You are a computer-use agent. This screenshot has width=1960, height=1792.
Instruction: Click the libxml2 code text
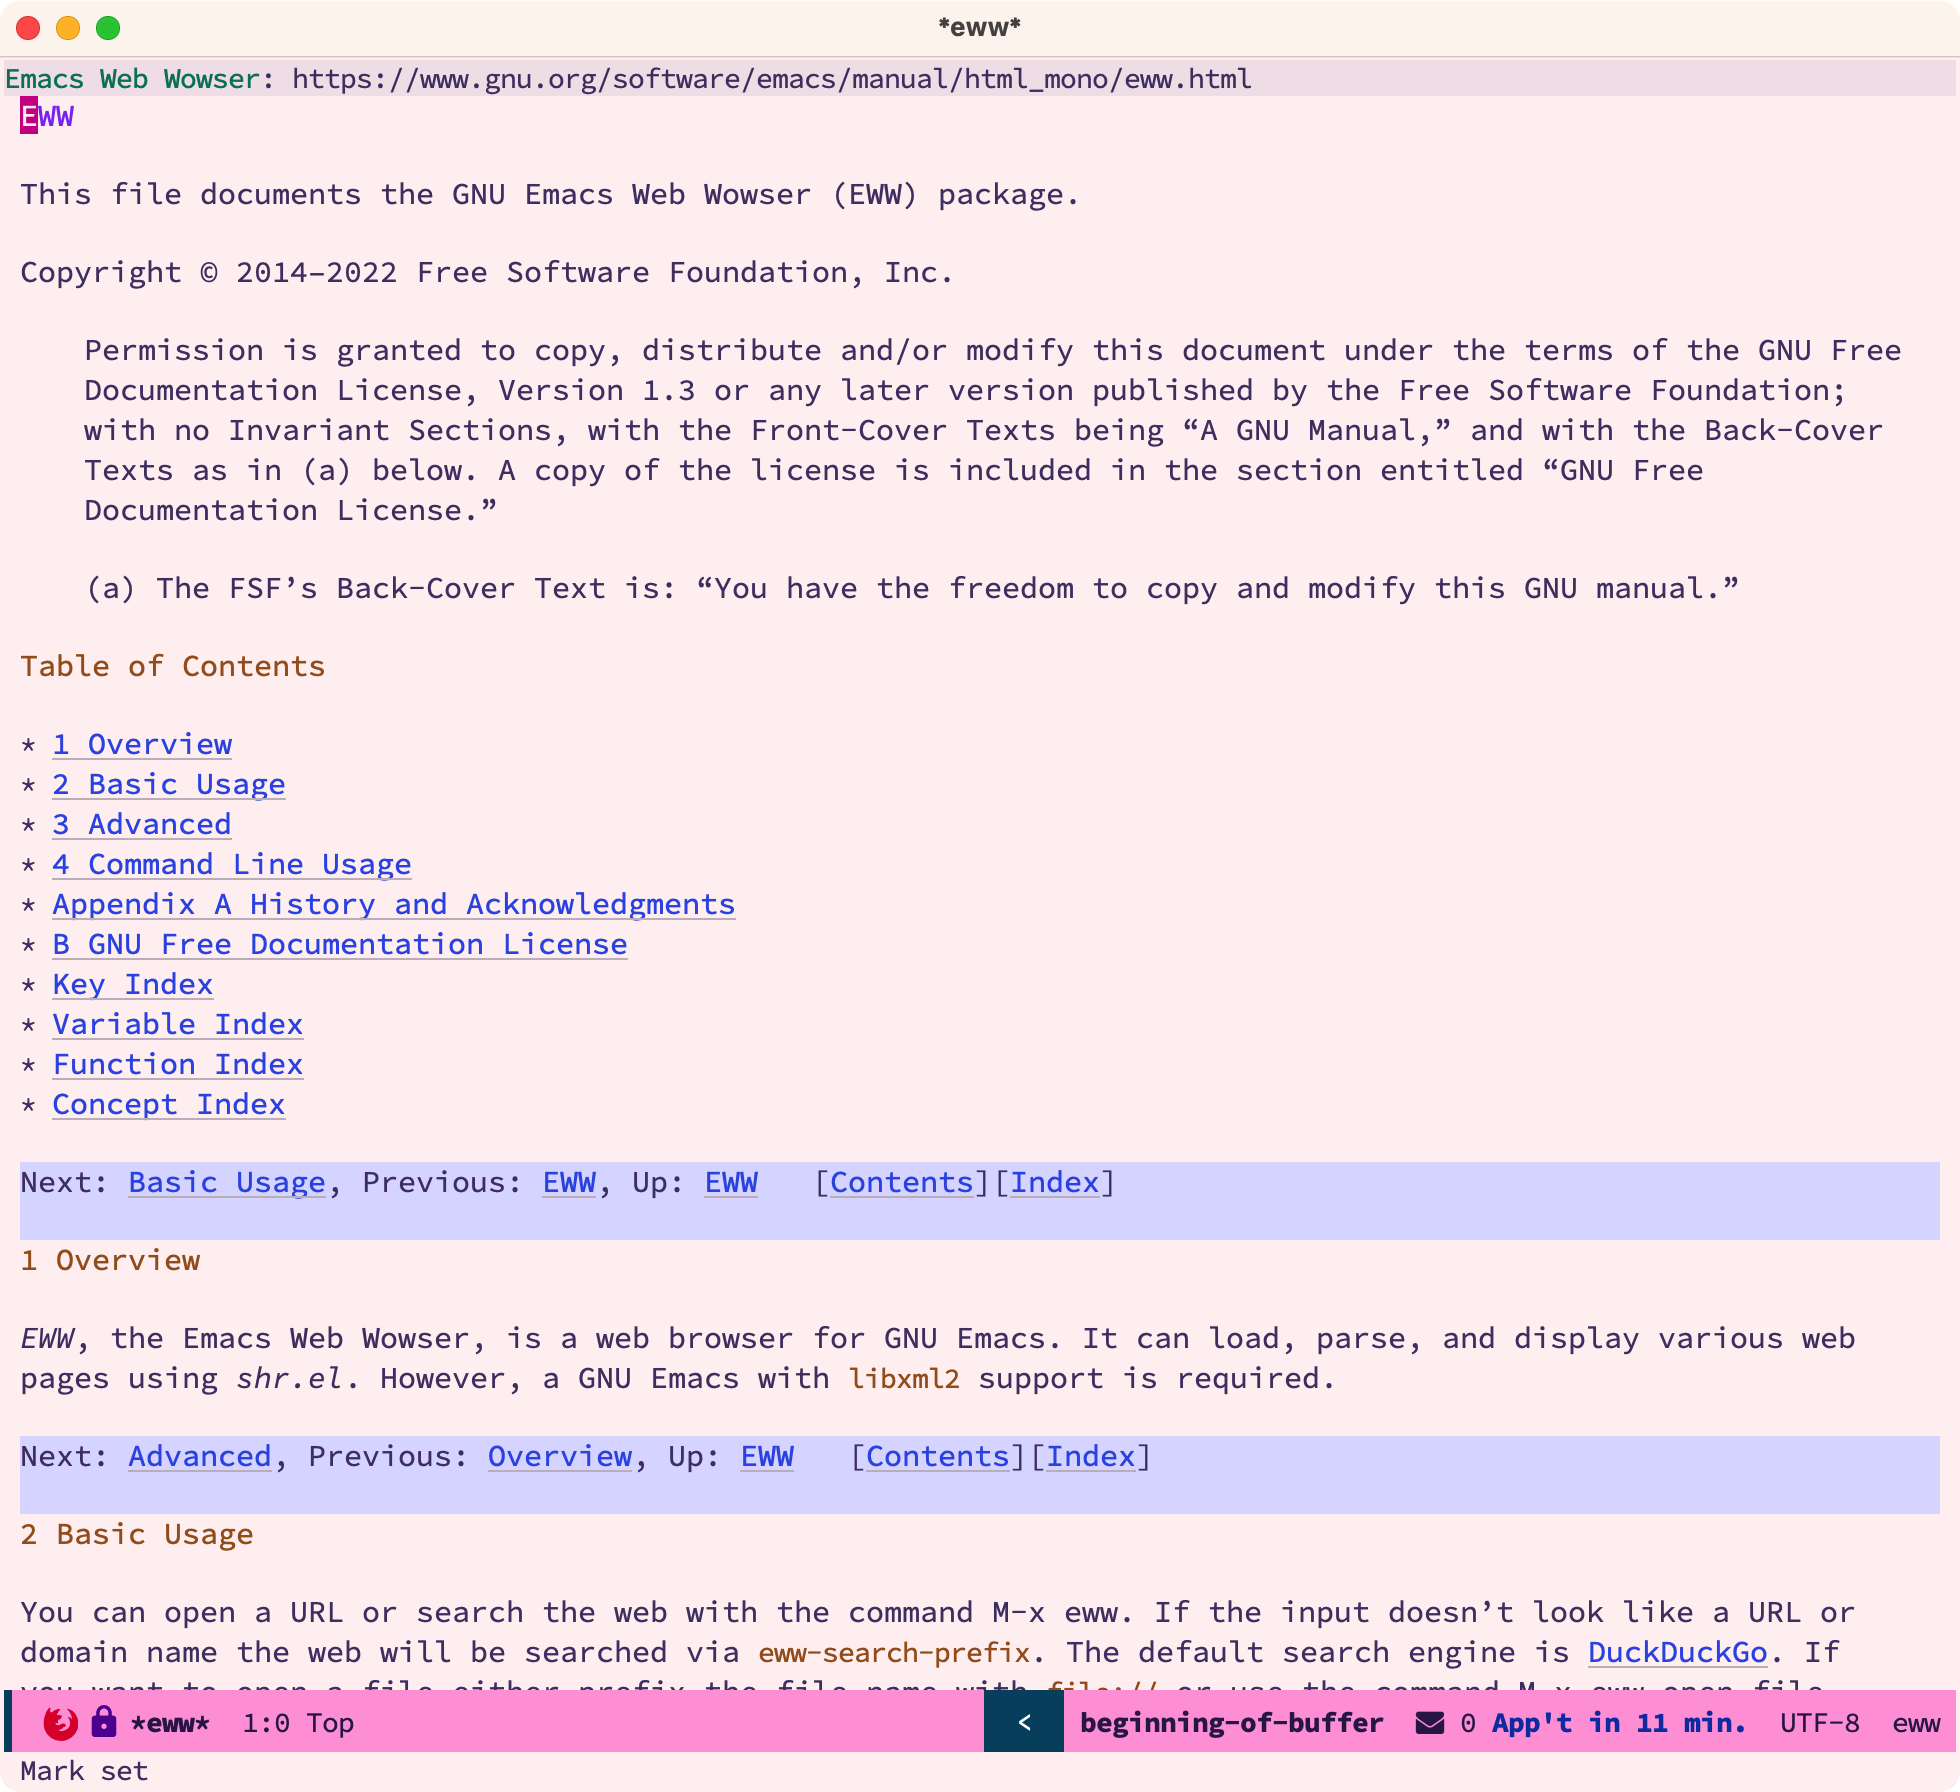[x=904, y=1378]
